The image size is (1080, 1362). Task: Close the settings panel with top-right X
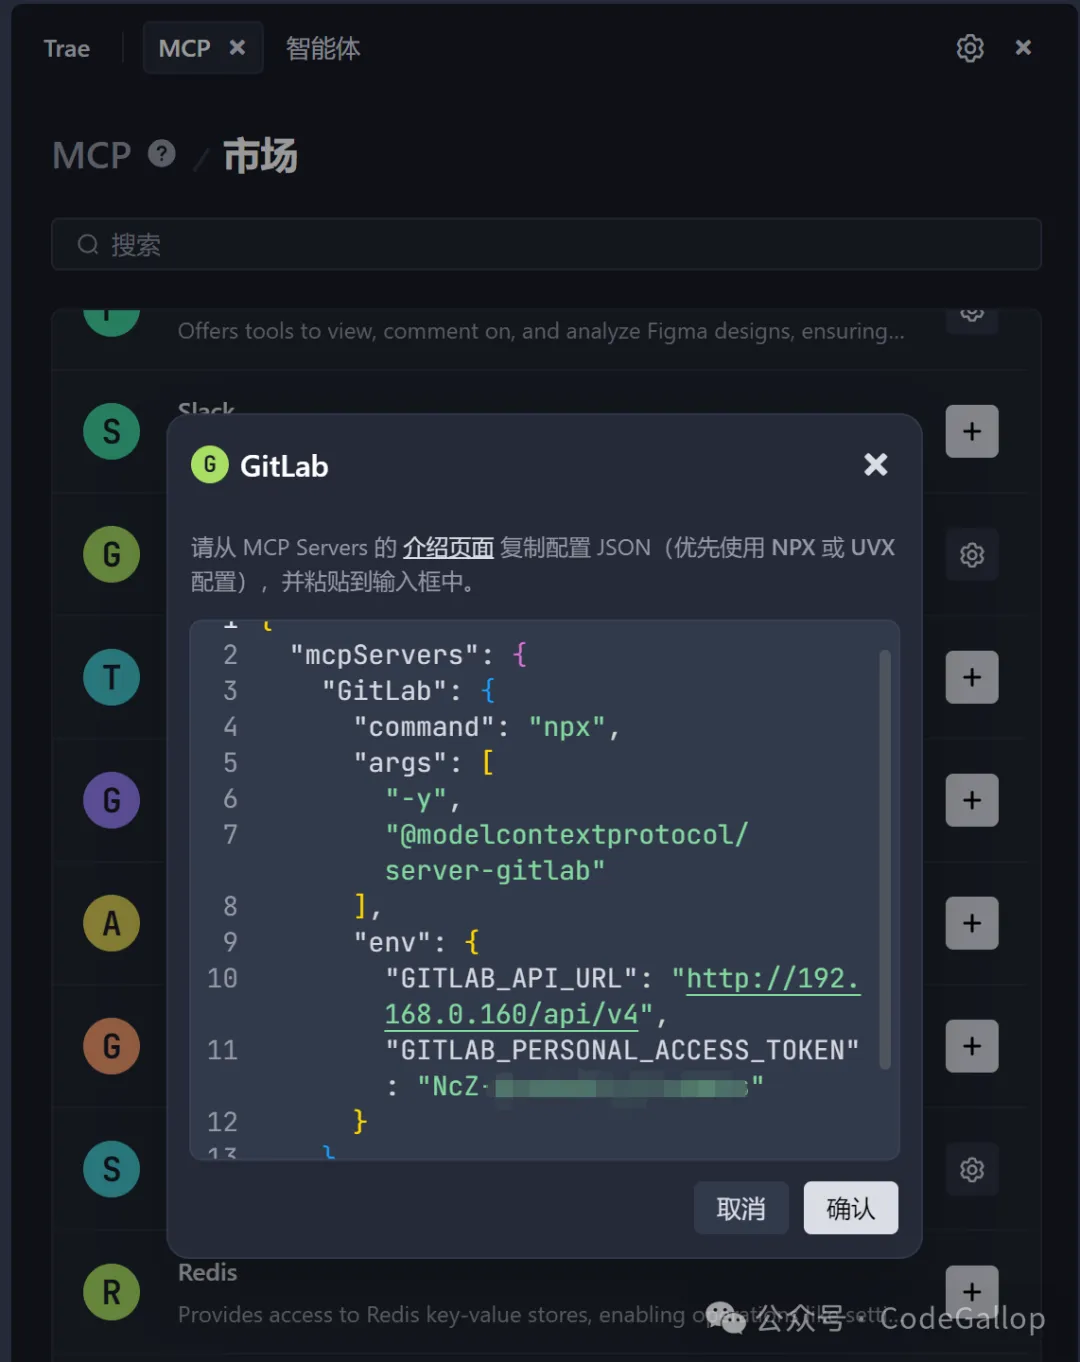[1023, 47]
